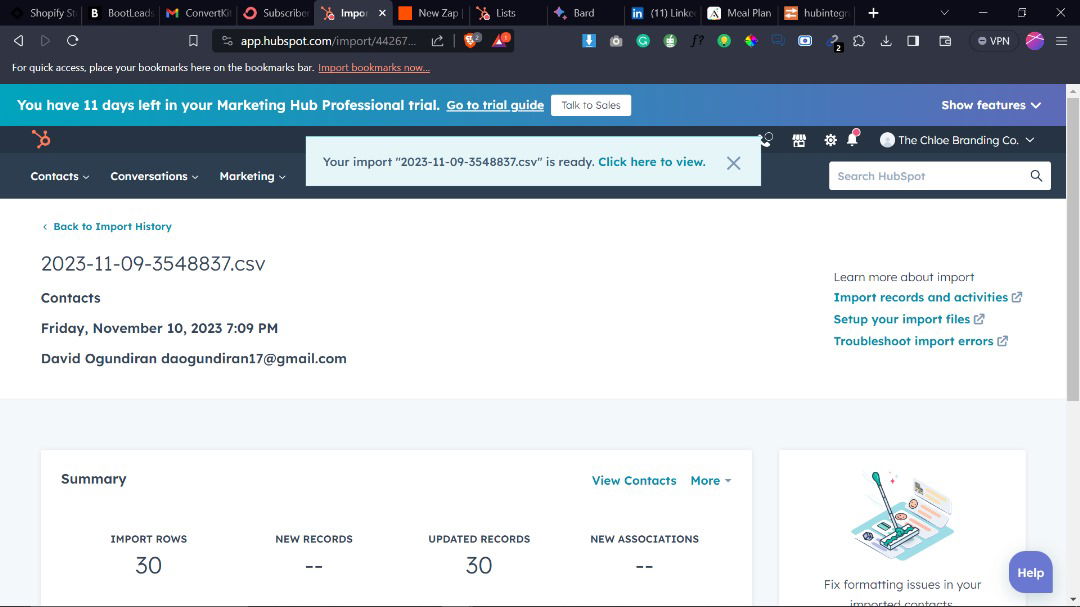Click the Talk to Sales button
This screenshot has height=607, width=1080.
point(590,105)
